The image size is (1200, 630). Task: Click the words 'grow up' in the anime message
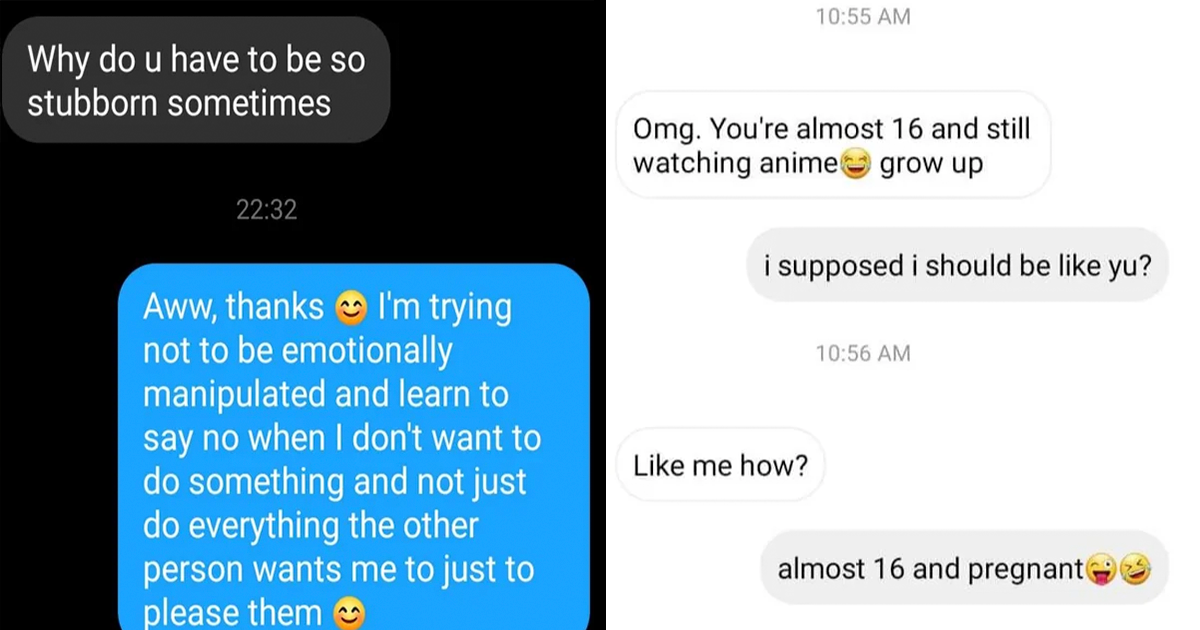(931, 163)
